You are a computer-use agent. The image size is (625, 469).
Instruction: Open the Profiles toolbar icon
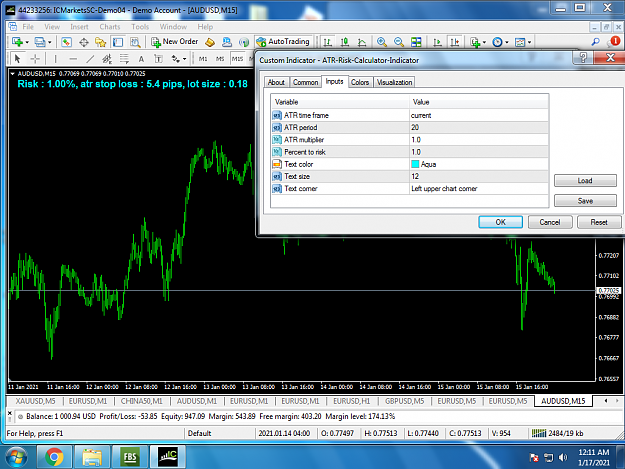[x=40, y=42]
